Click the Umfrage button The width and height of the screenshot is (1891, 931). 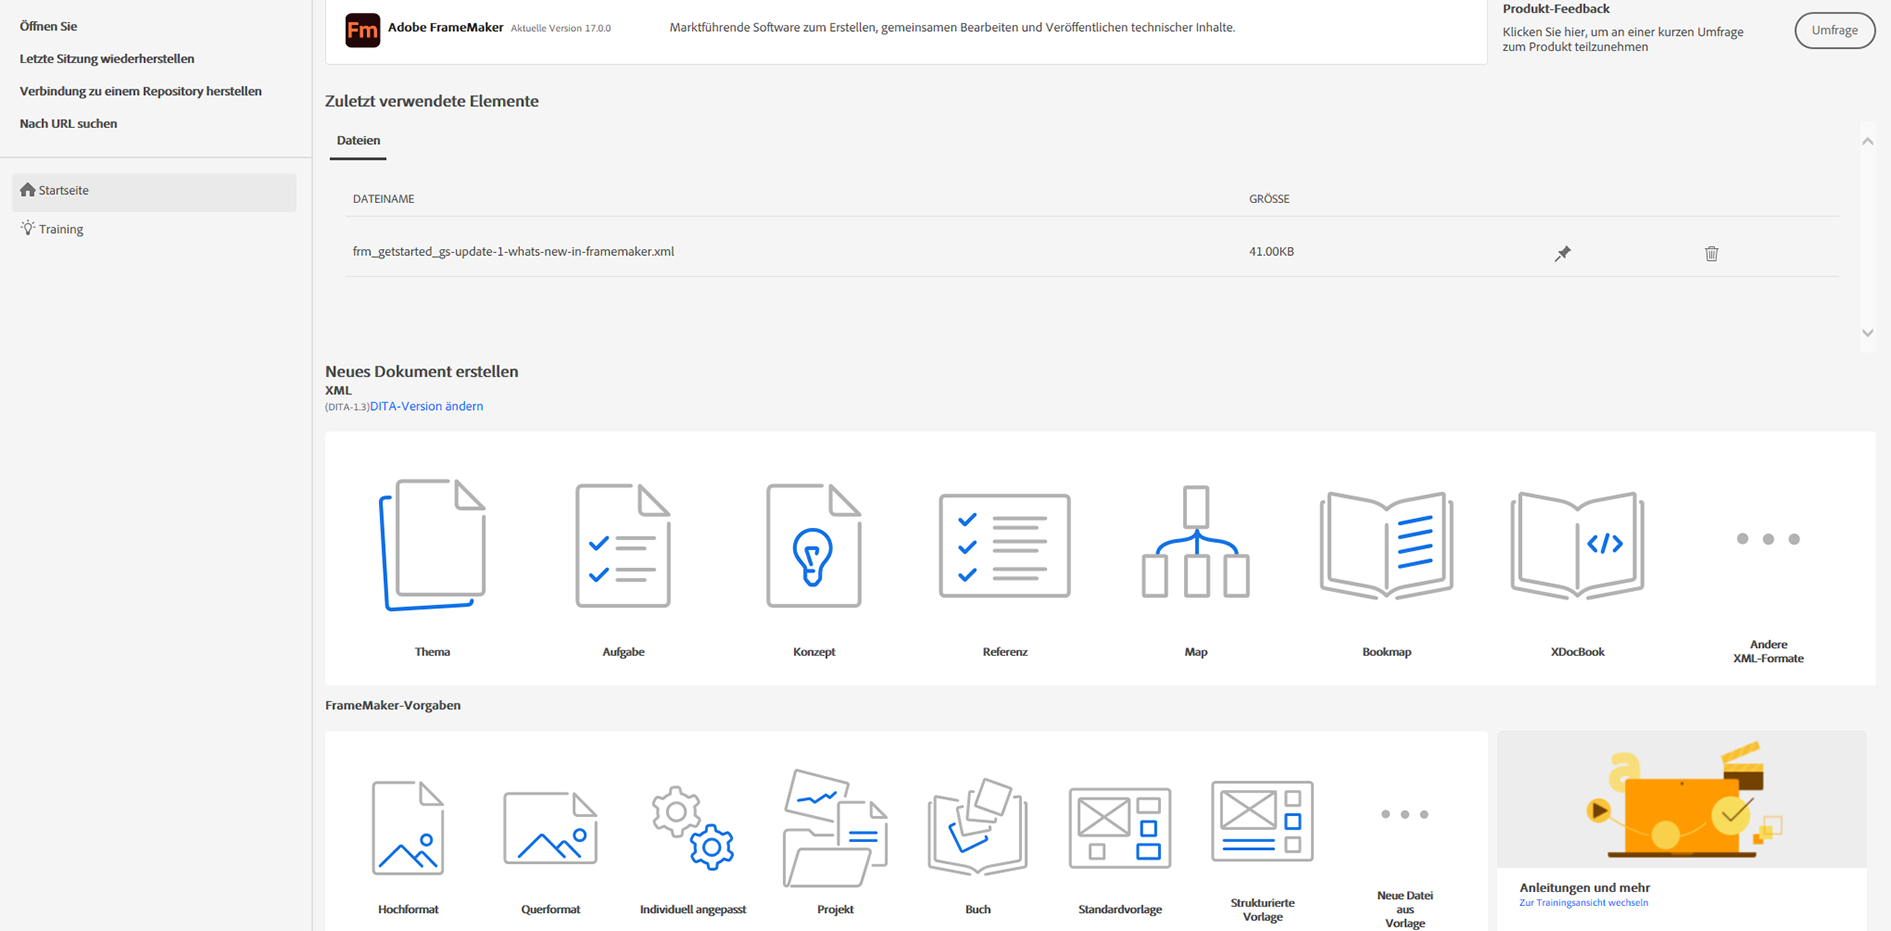[x=1834, y=31]
